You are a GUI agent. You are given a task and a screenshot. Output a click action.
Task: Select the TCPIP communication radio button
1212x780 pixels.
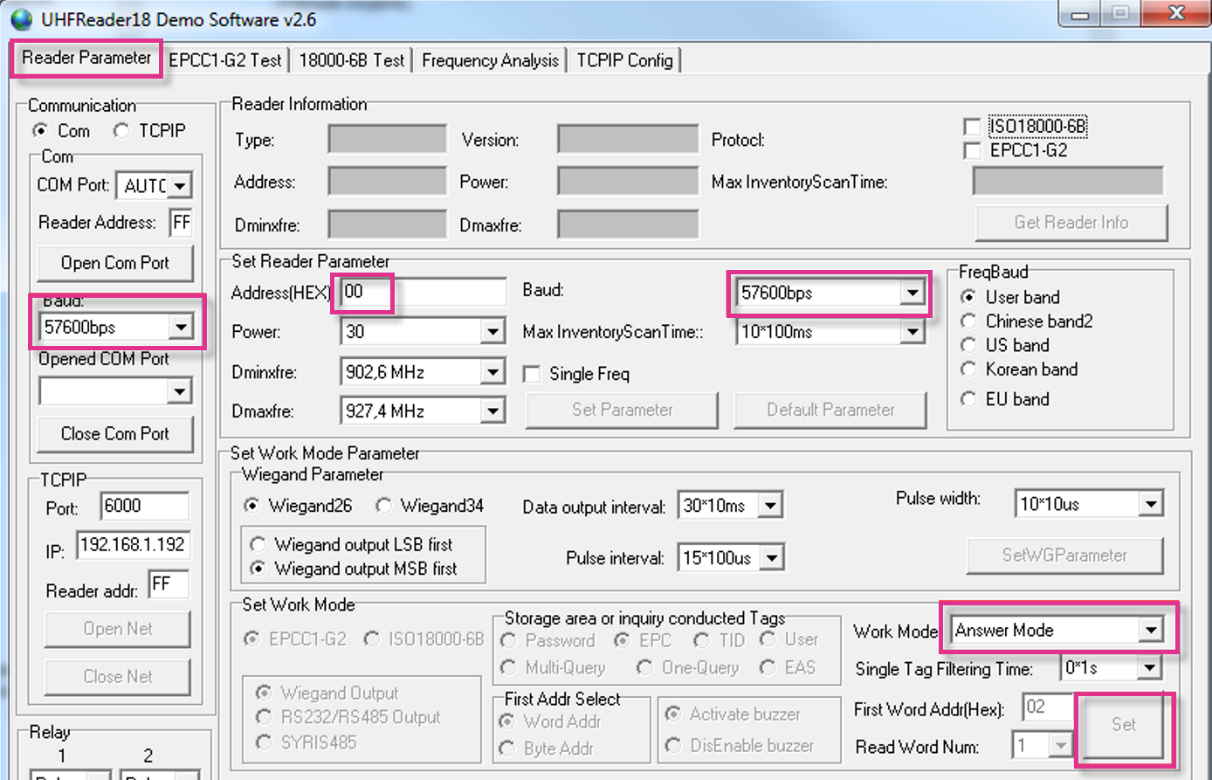[121, 131]
